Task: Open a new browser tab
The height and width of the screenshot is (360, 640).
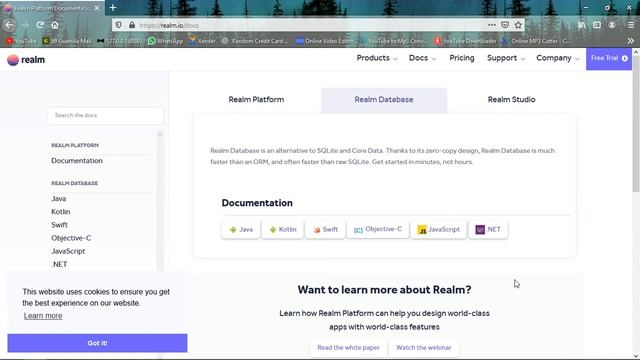Action: (x=113, y=8)
